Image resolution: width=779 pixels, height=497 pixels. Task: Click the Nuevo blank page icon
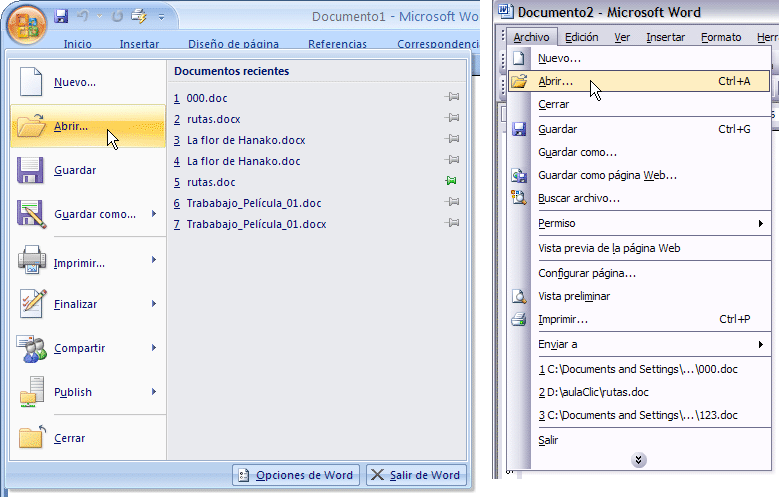tap(31, 82)
